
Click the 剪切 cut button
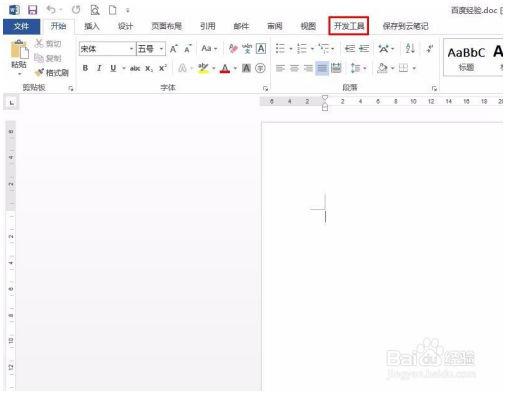[x=48, y=43]
